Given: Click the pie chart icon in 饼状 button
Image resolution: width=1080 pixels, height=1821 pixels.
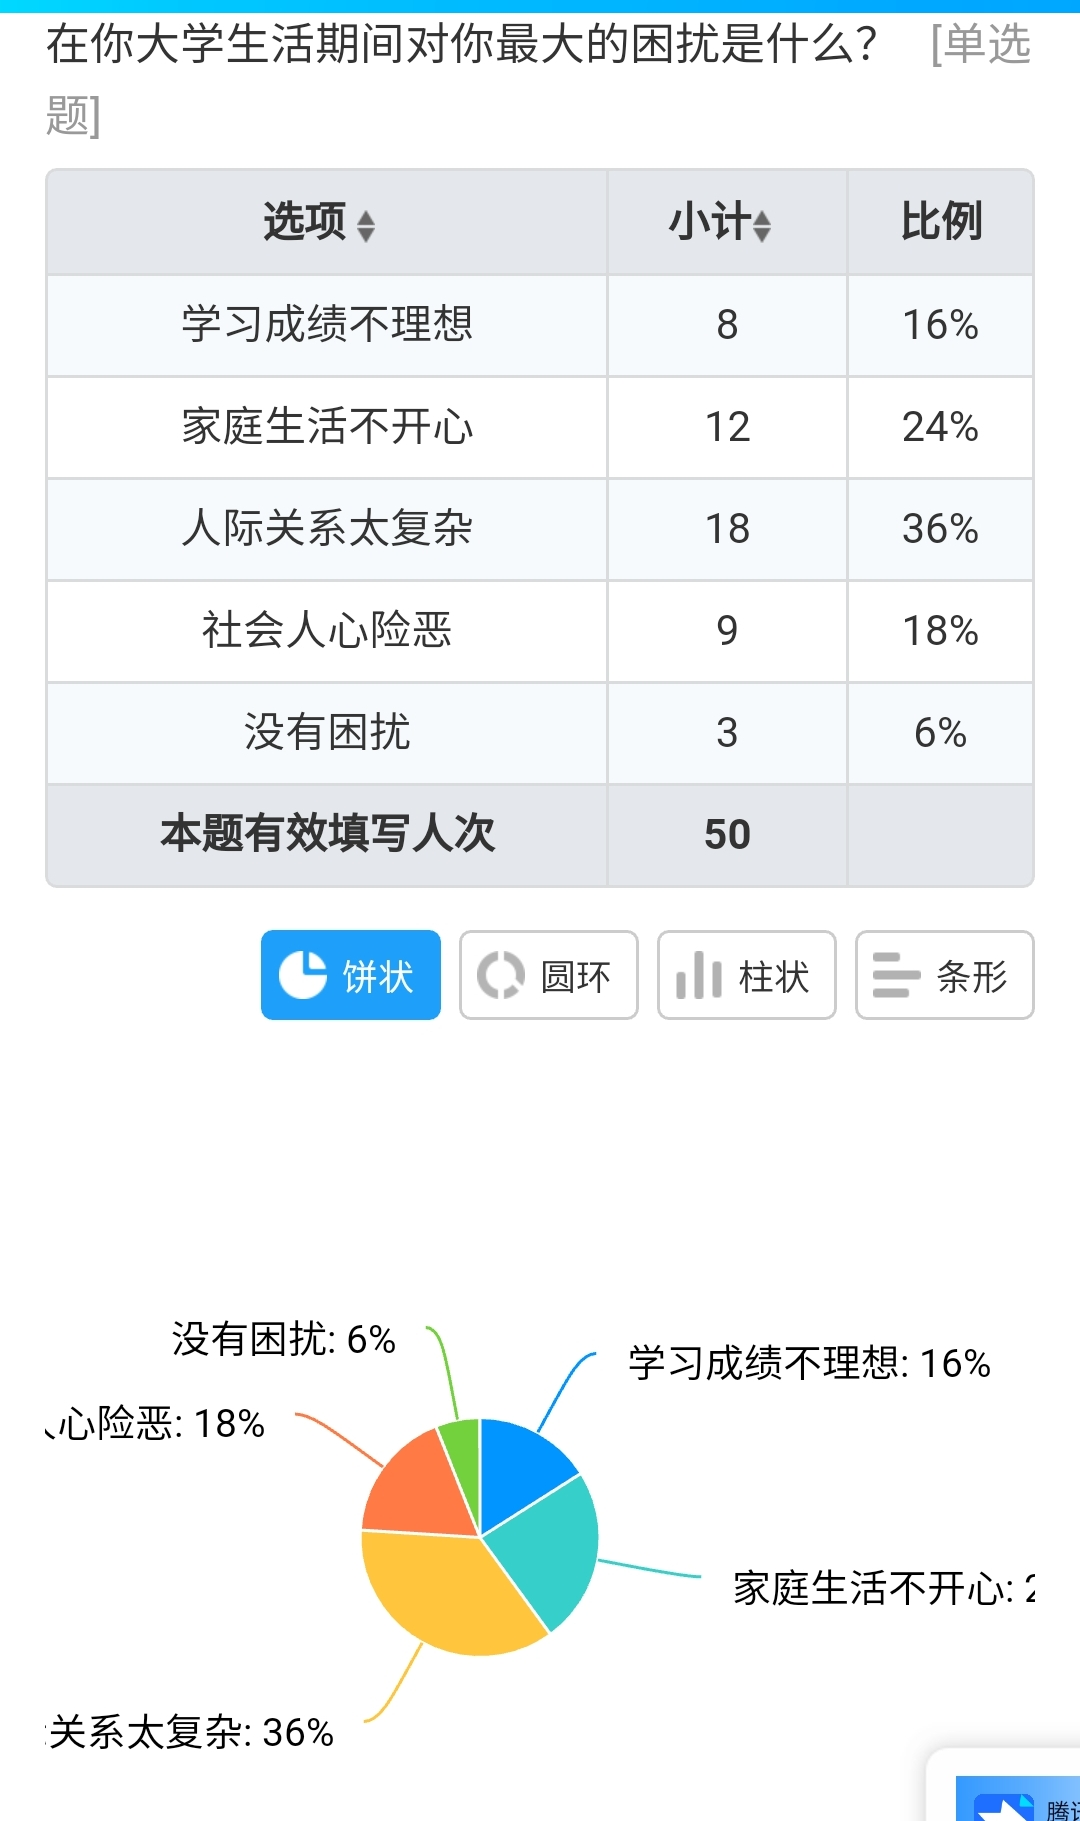Looking at the screenshot, I should click(302, 975).
